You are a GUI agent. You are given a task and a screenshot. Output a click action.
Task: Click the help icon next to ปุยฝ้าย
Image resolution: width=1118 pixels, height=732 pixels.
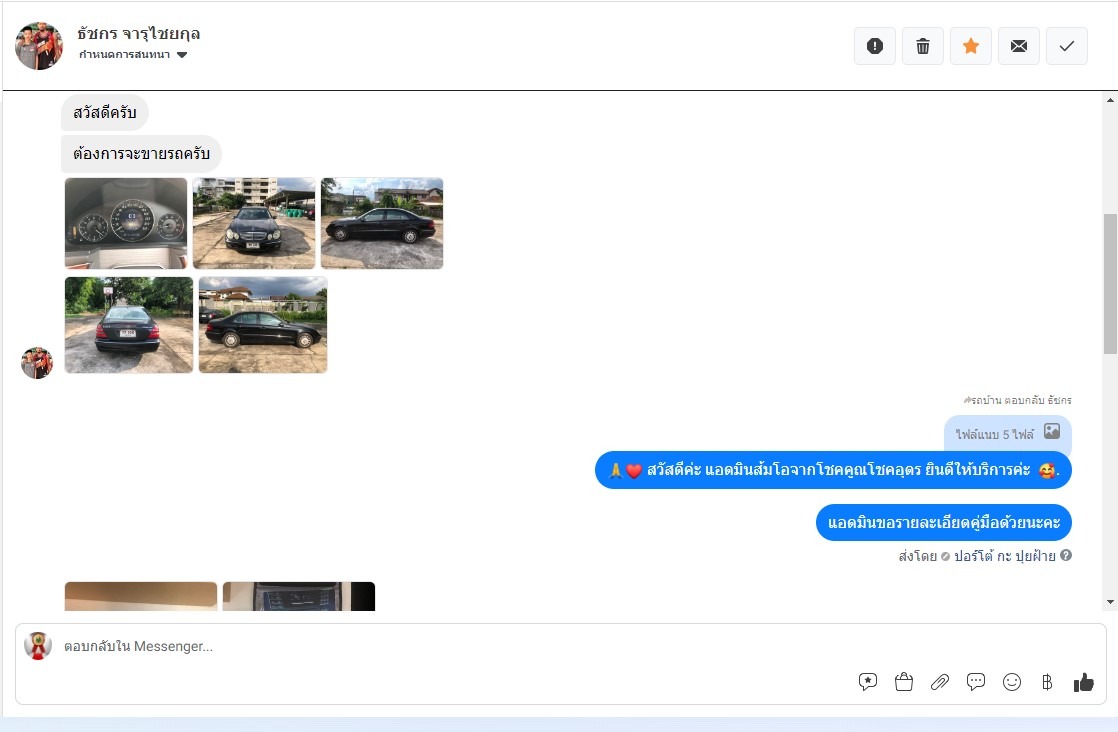click(1066, 555)
